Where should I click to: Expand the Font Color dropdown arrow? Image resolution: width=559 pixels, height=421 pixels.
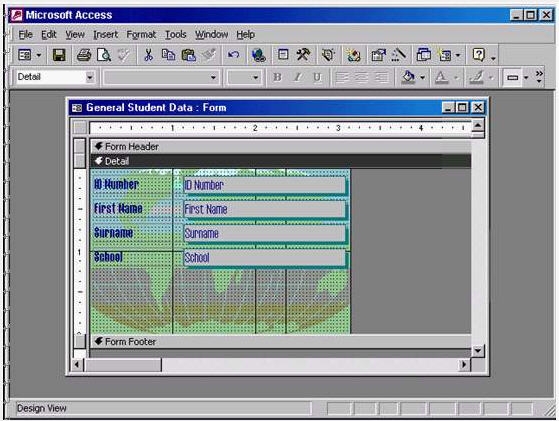click(x=456, y=77)
